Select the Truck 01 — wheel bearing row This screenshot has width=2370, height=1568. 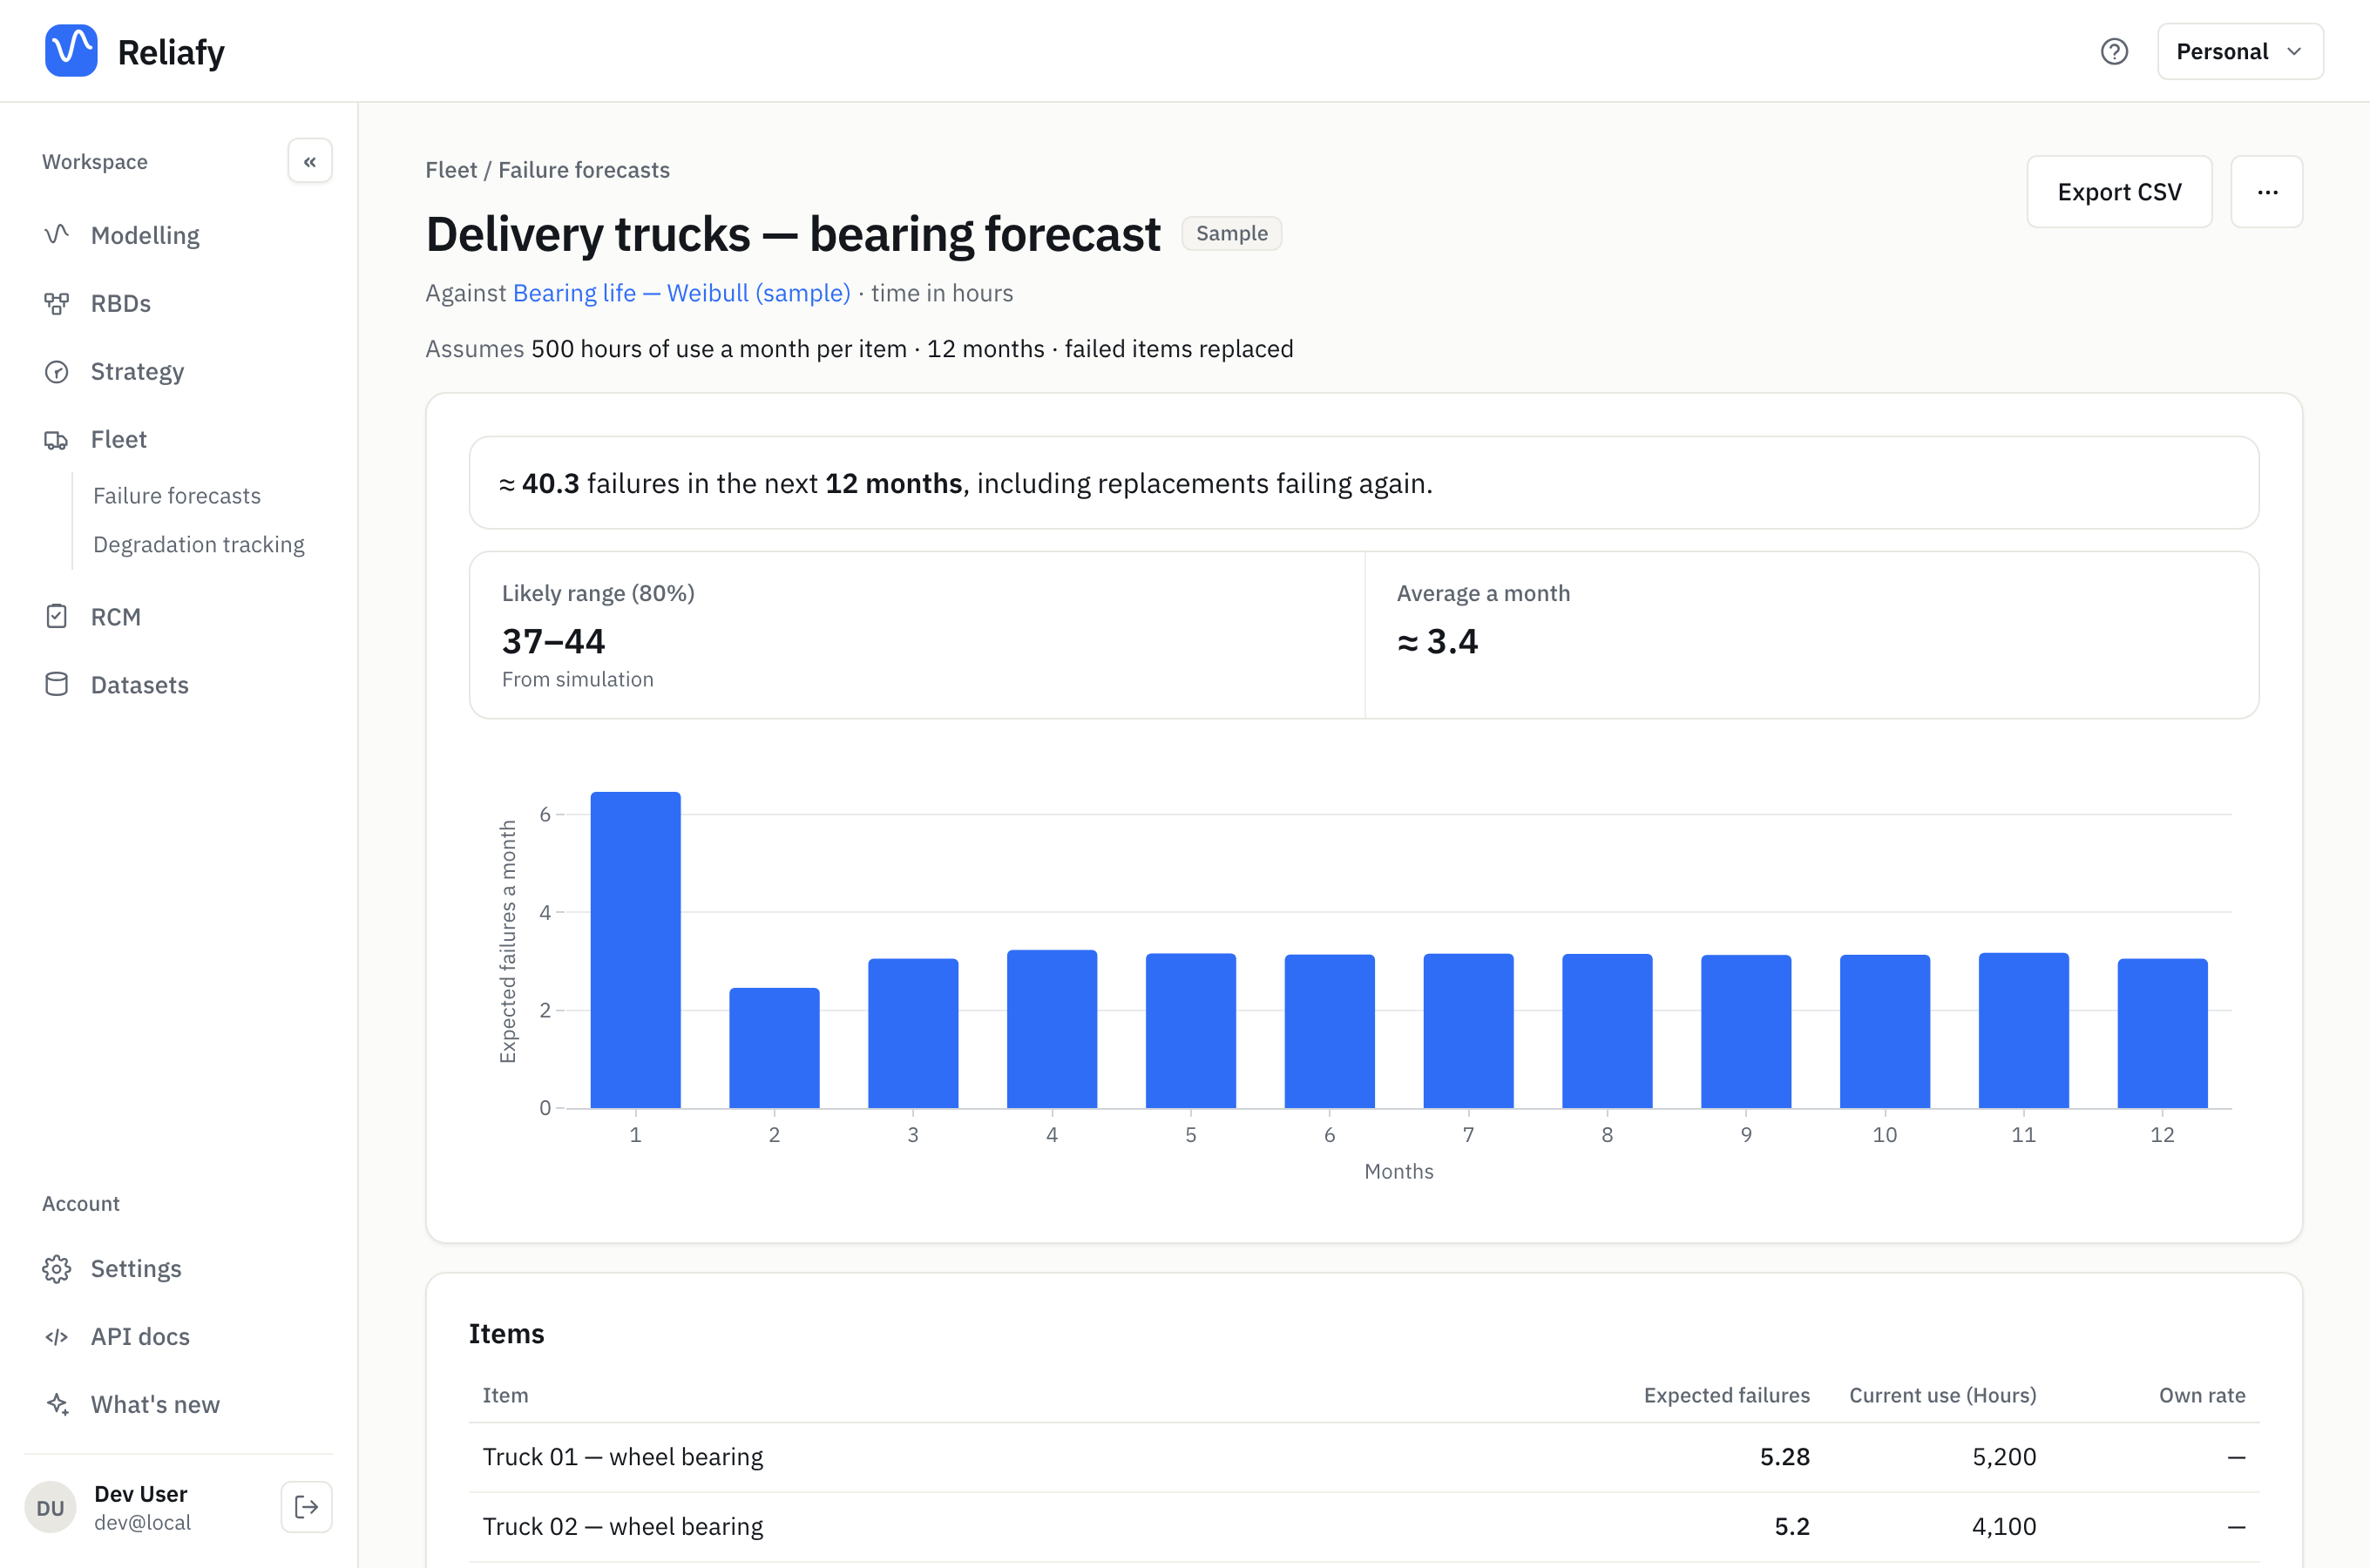1364,1457
